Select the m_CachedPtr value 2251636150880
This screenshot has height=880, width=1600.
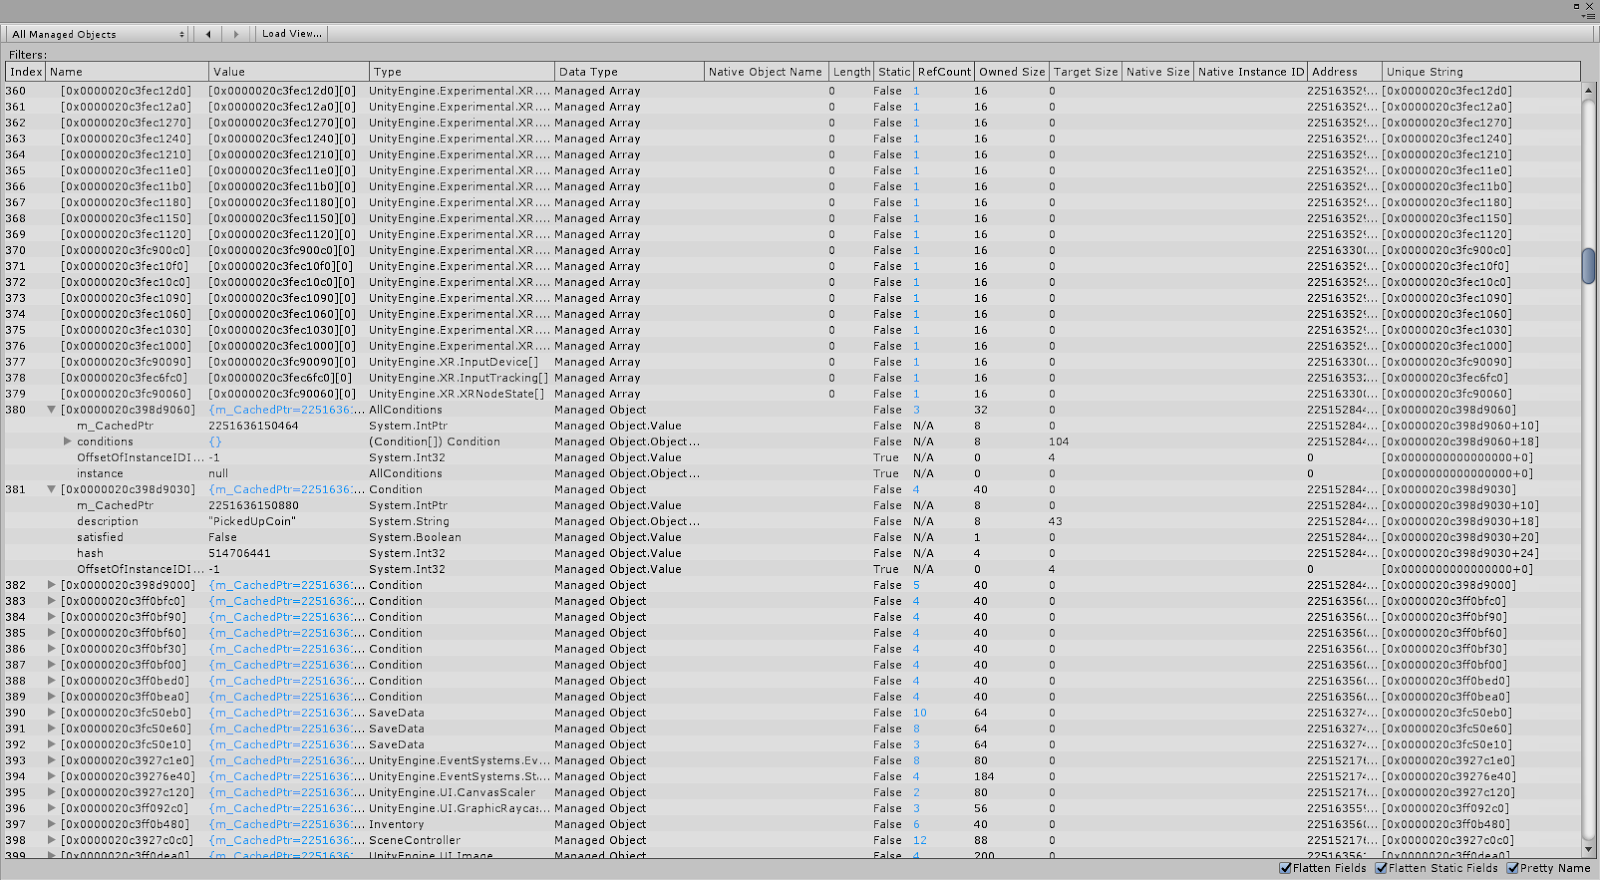pos(253,505)
